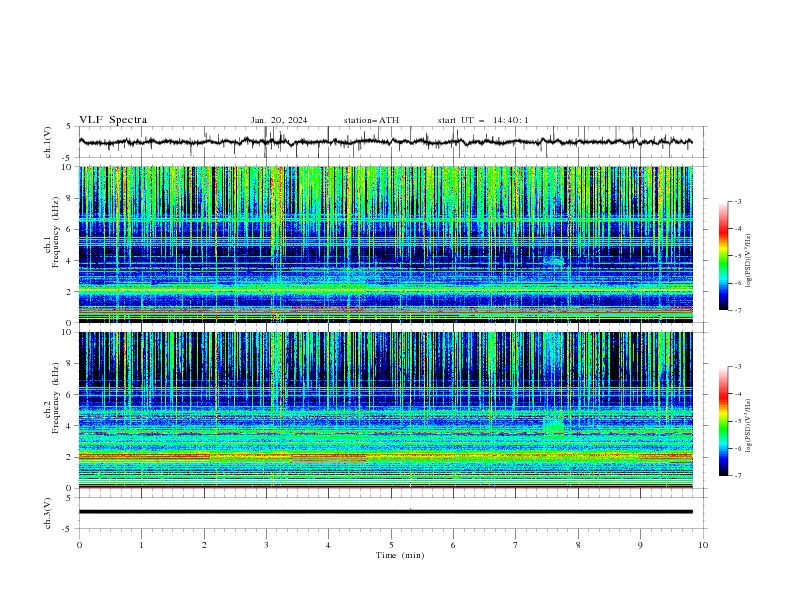The image size is (792, 612).
Task: Click the "-4" tick on the ch.2 color bar
Action: tap(737, 394)
